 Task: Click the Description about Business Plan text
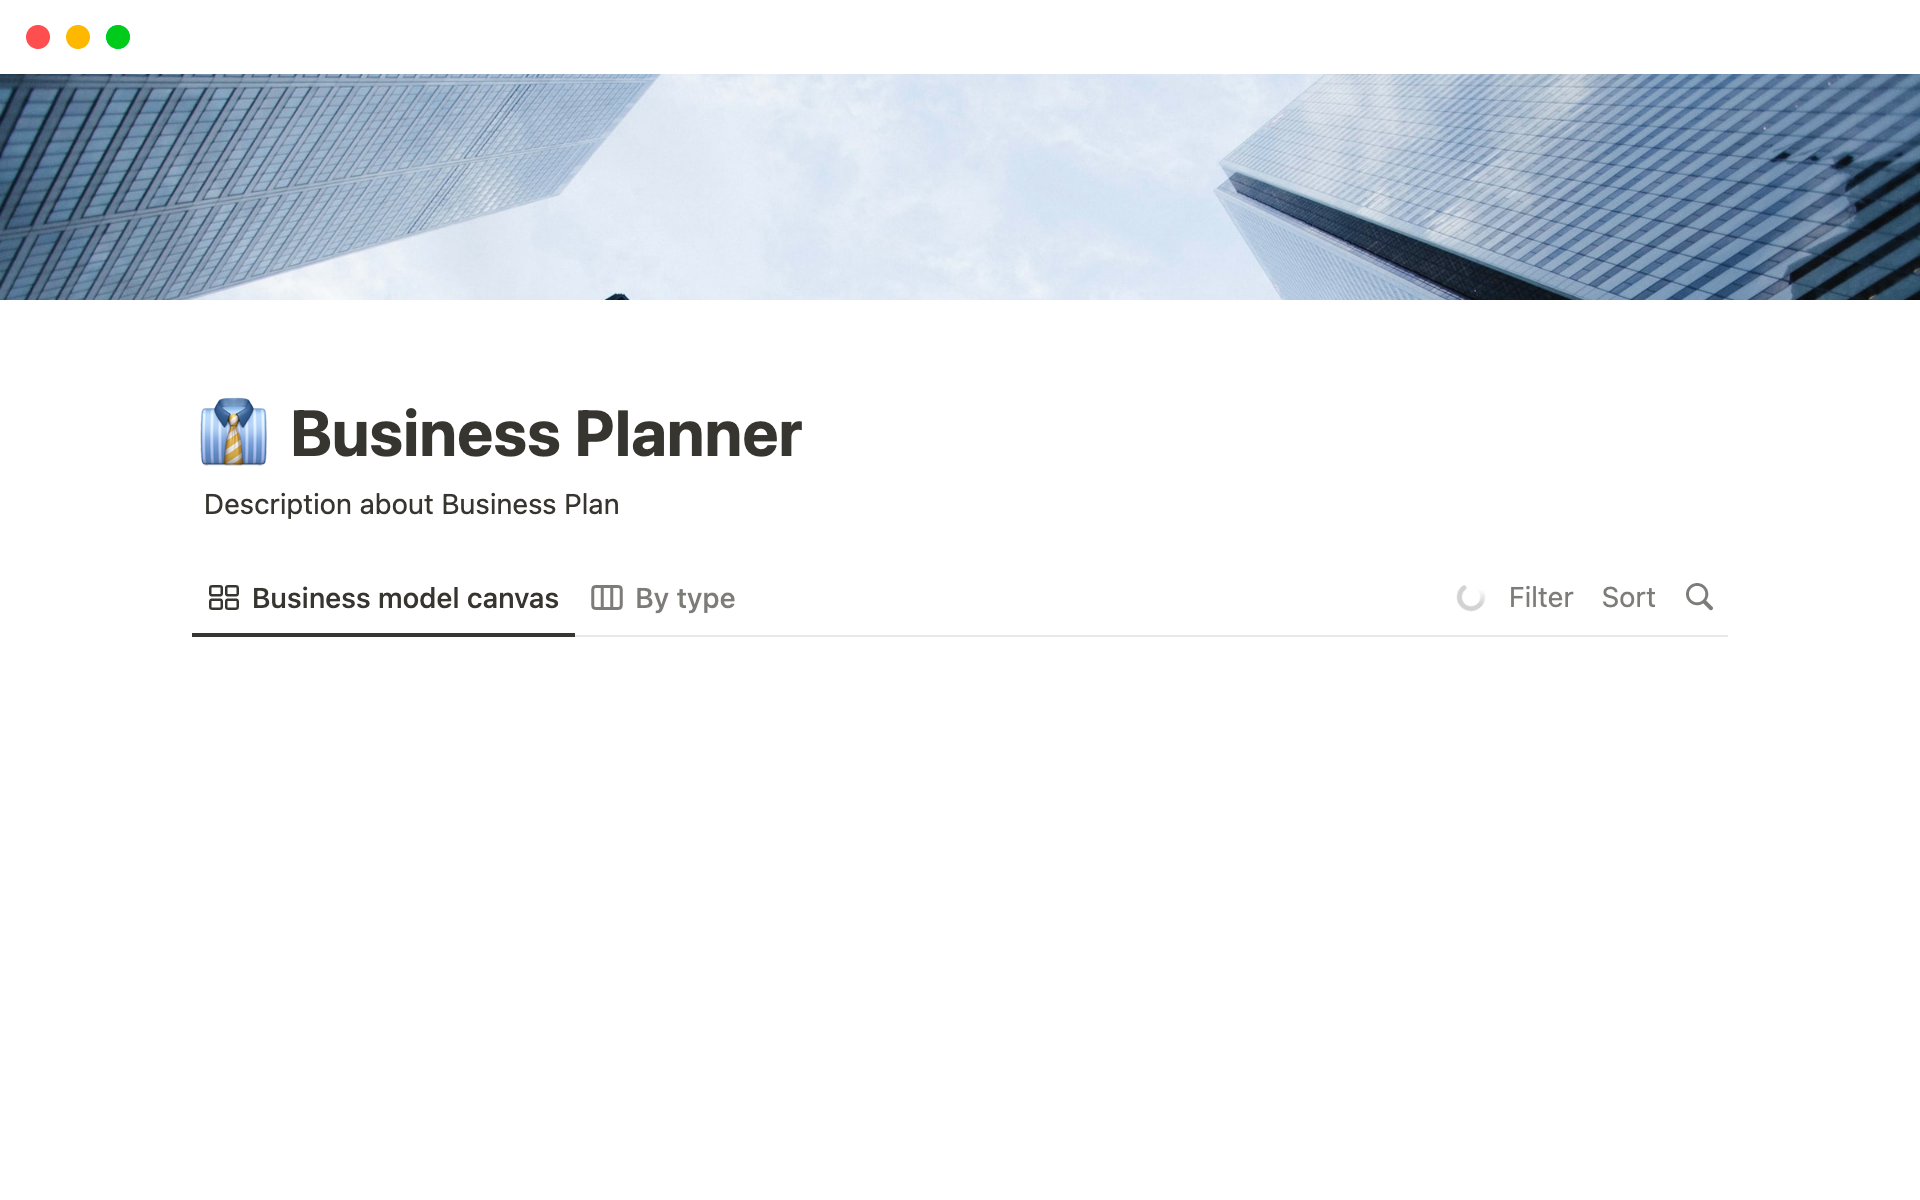(413, 505)
